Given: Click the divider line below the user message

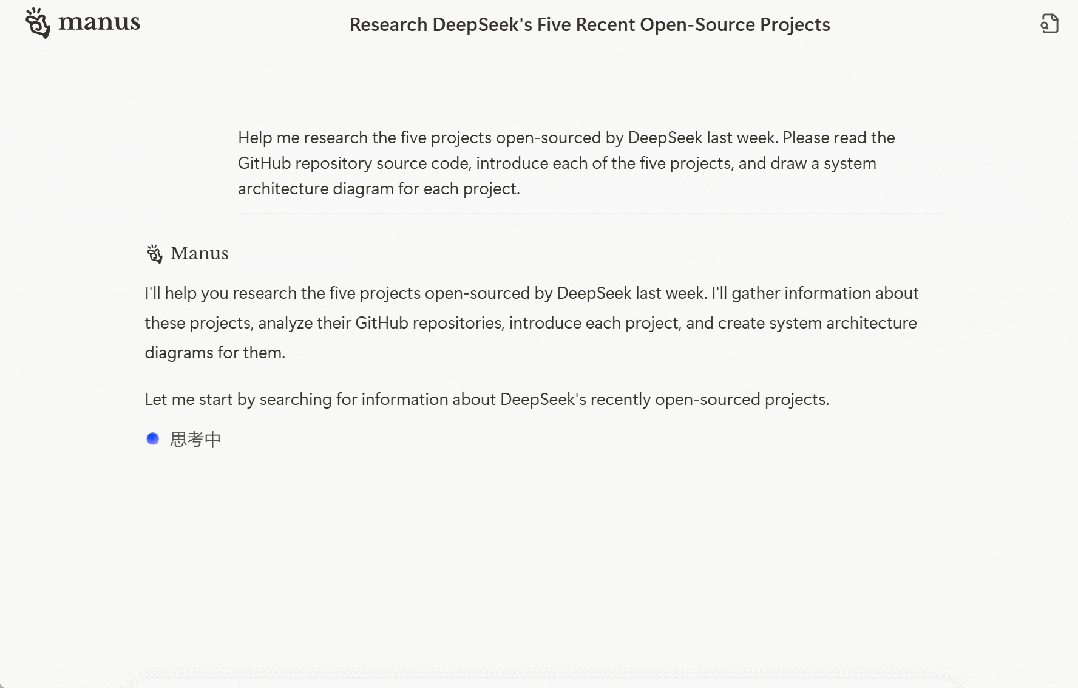Looking at the screenshot, I should click(x=590, y=213).
